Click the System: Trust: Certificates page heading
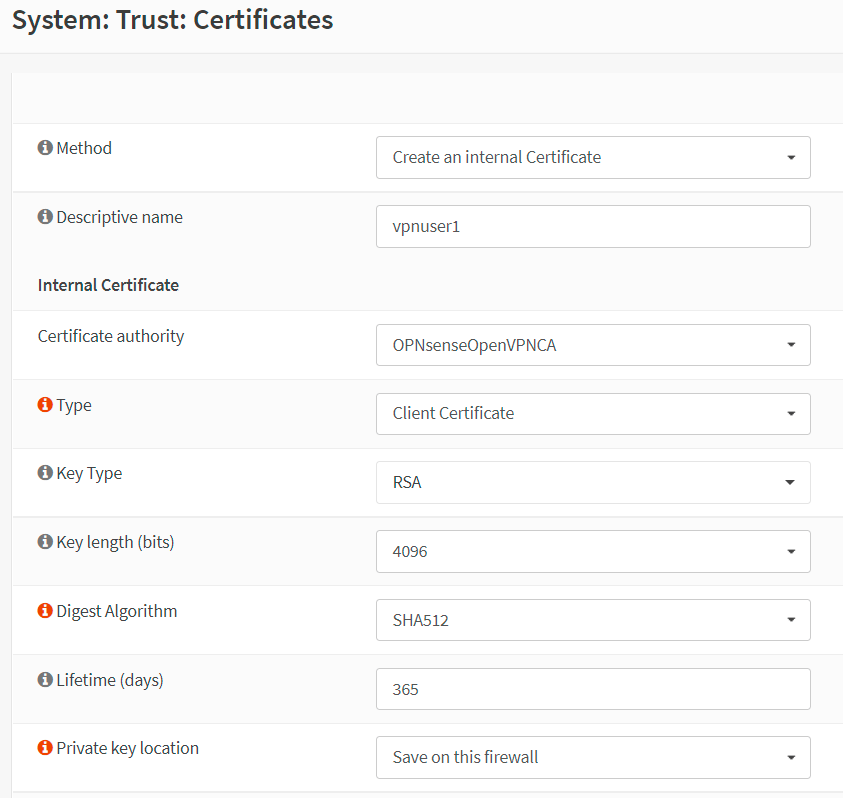Image resolution: width=843 pixels, height=798 pixels. [170, 19]
